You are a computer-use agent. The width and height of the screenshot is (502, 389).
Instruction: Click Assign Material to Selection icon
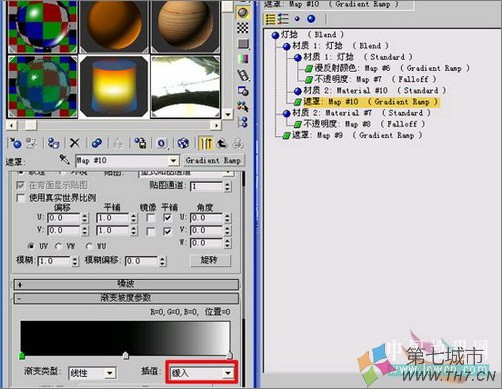click(x=53, y=143)
